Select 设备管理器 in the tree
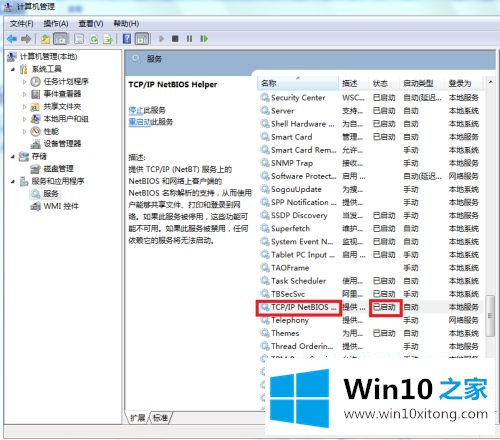Viewport: 500px width, 440px height. pos(62,144)
